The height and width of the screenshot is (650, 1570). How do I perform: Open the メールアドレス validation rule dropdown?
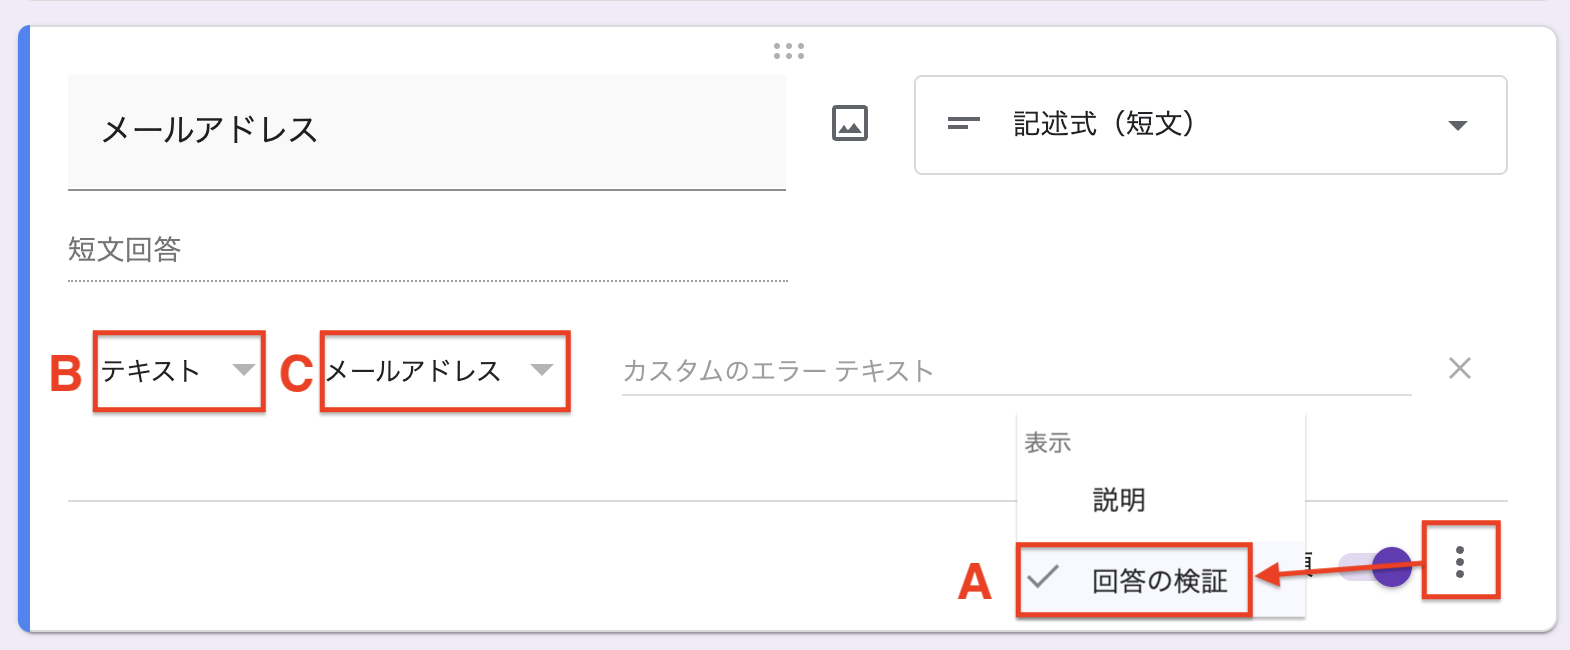443,371
